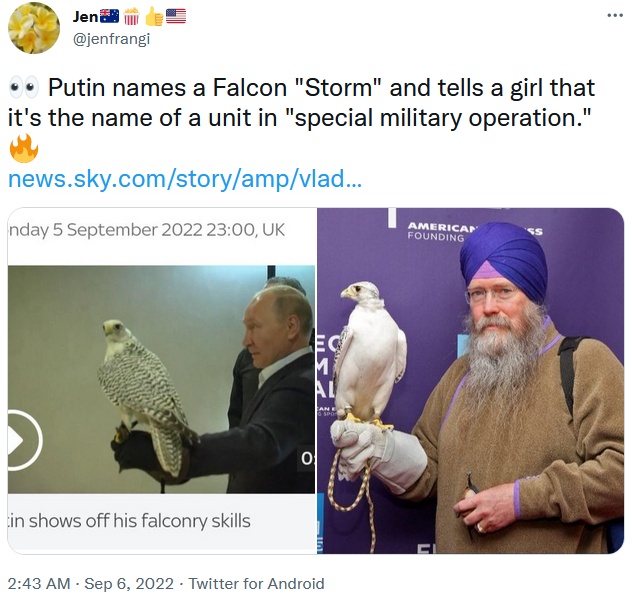Viewport: 632px width, 599px height.
Task: Click the play button on the video
Action: 21,440
